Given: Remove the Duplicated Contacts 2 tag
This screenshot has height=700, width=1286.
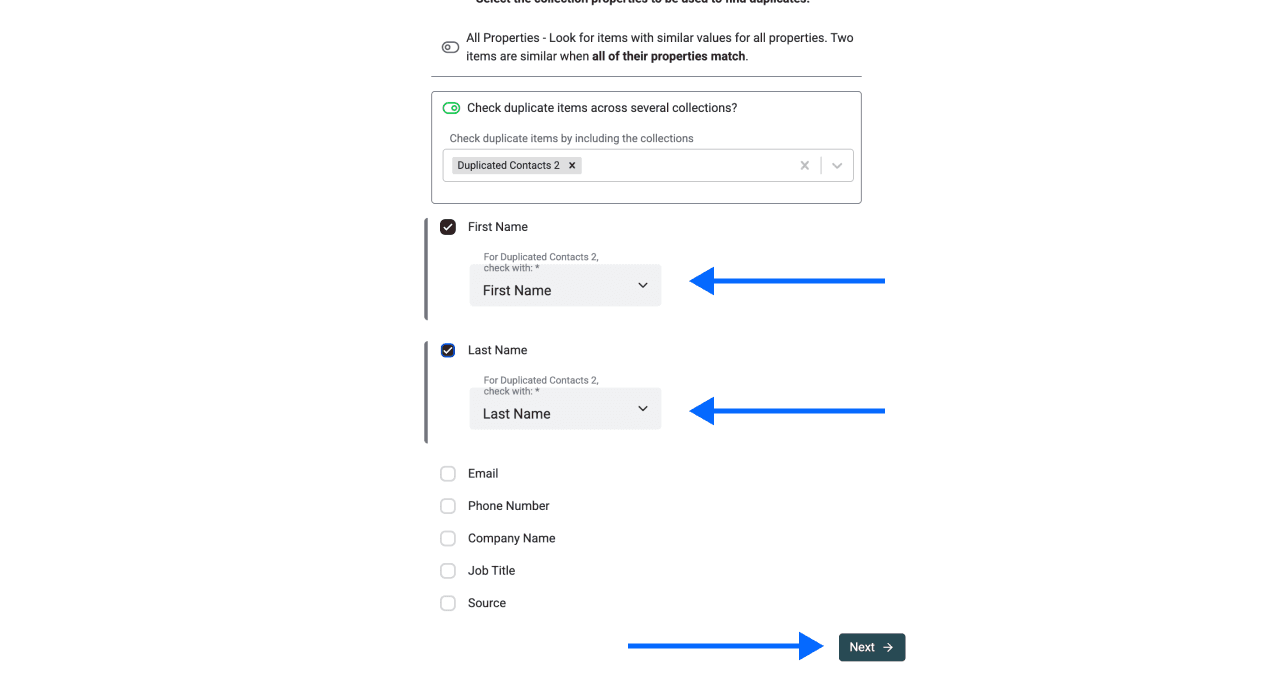Looking at the screenshot, I should [572, 166].
